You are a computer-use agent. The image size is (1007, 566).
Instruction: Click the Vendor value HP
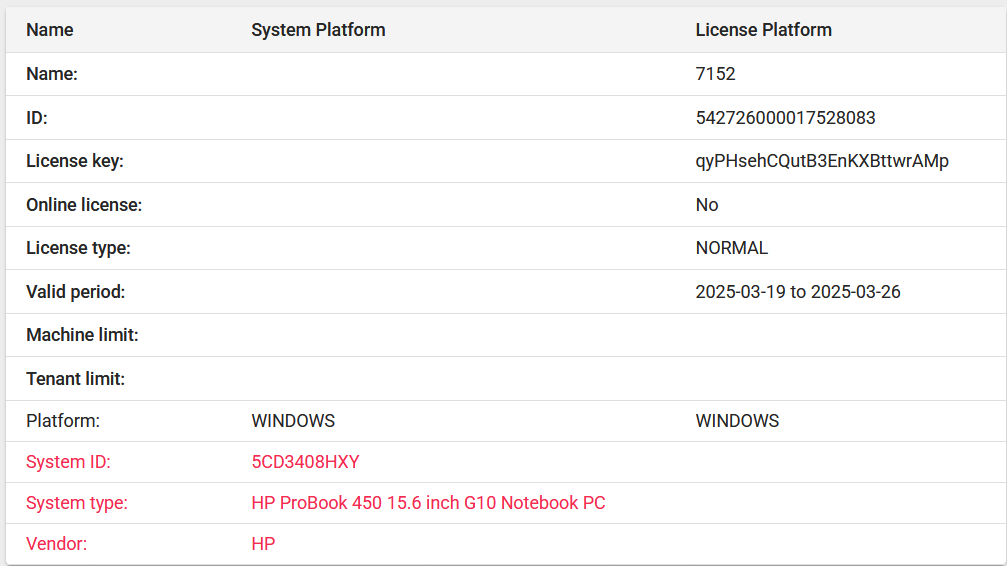point(263,544)
